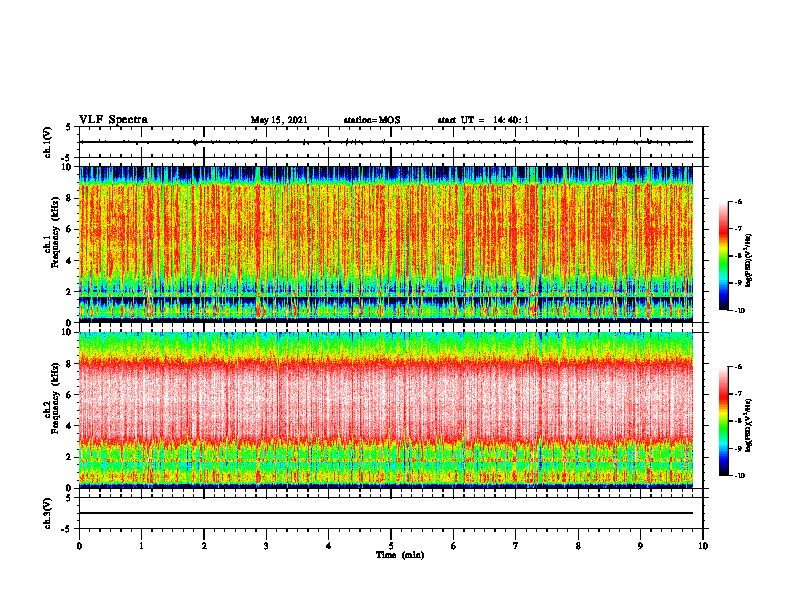Click the "ch.1(V)" waveform axis label
Image resolution: width=792 pixels, height=612 pixels.
coord(47,142)
